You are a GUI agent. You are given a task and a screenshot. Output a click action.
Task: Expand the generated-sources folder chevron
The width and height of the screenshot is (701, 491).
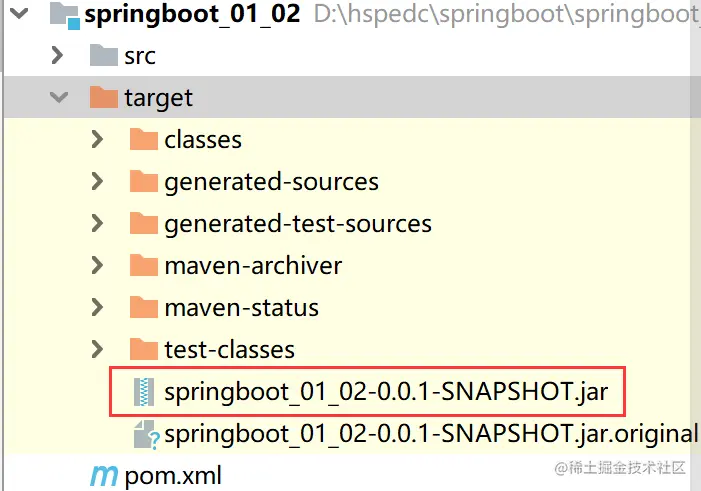coord(97,181)
